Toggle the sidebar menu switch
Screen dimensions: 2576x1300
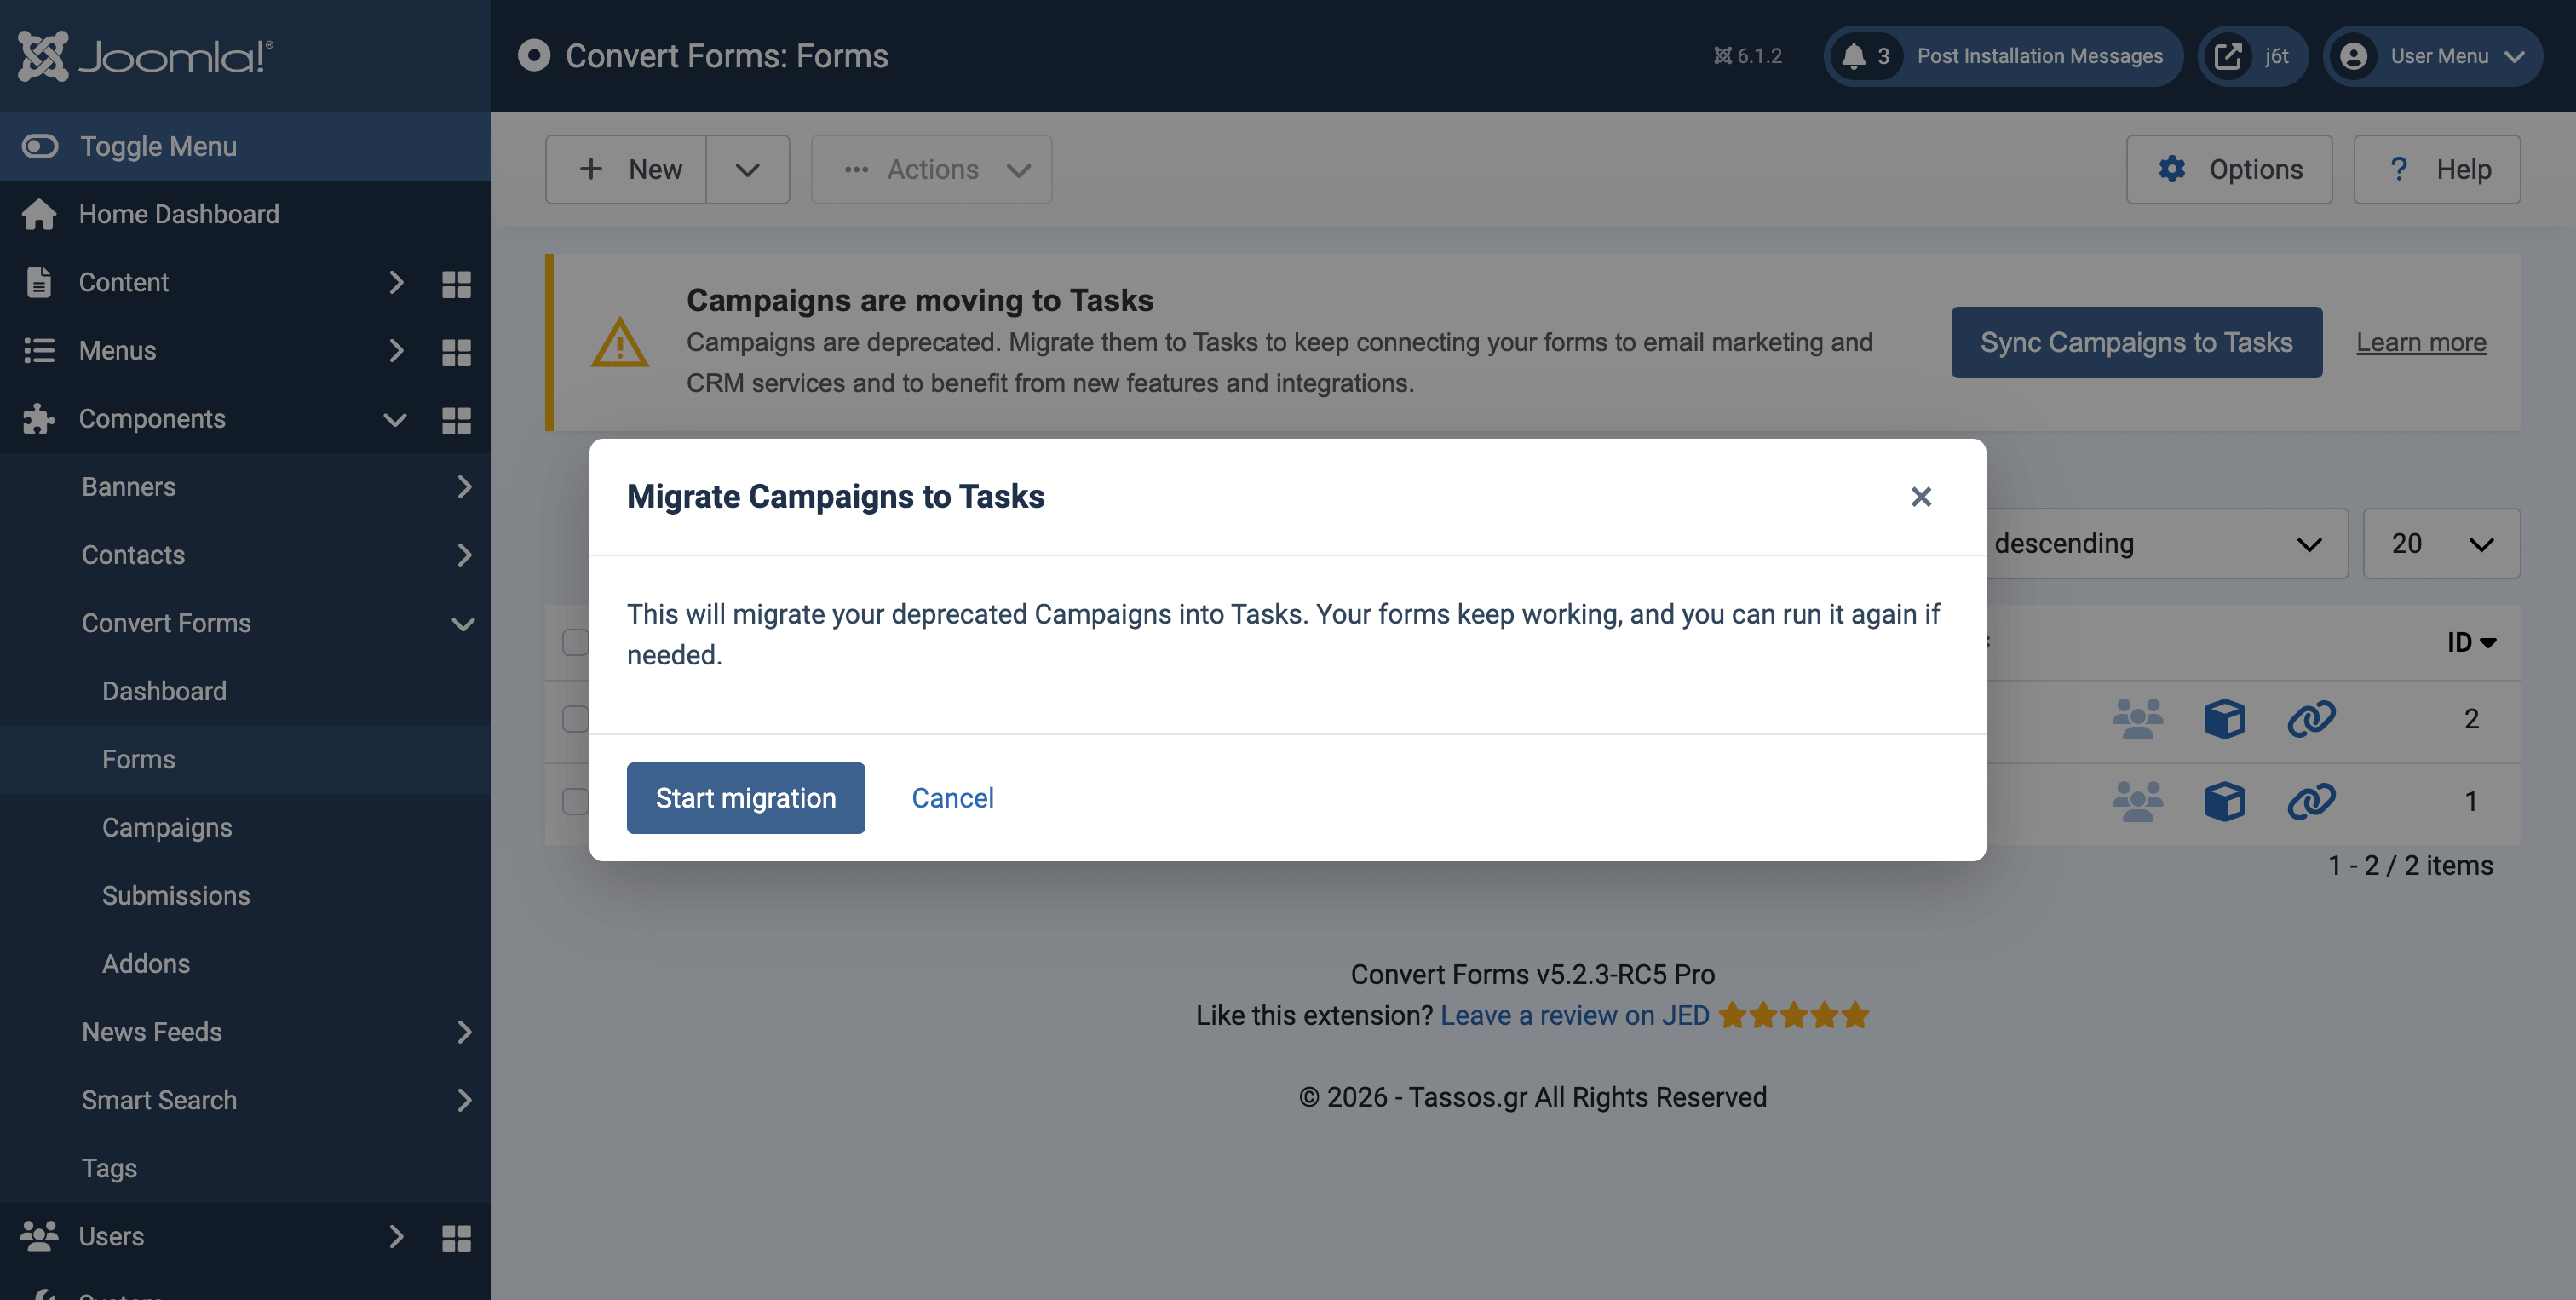tap(40, 146)
